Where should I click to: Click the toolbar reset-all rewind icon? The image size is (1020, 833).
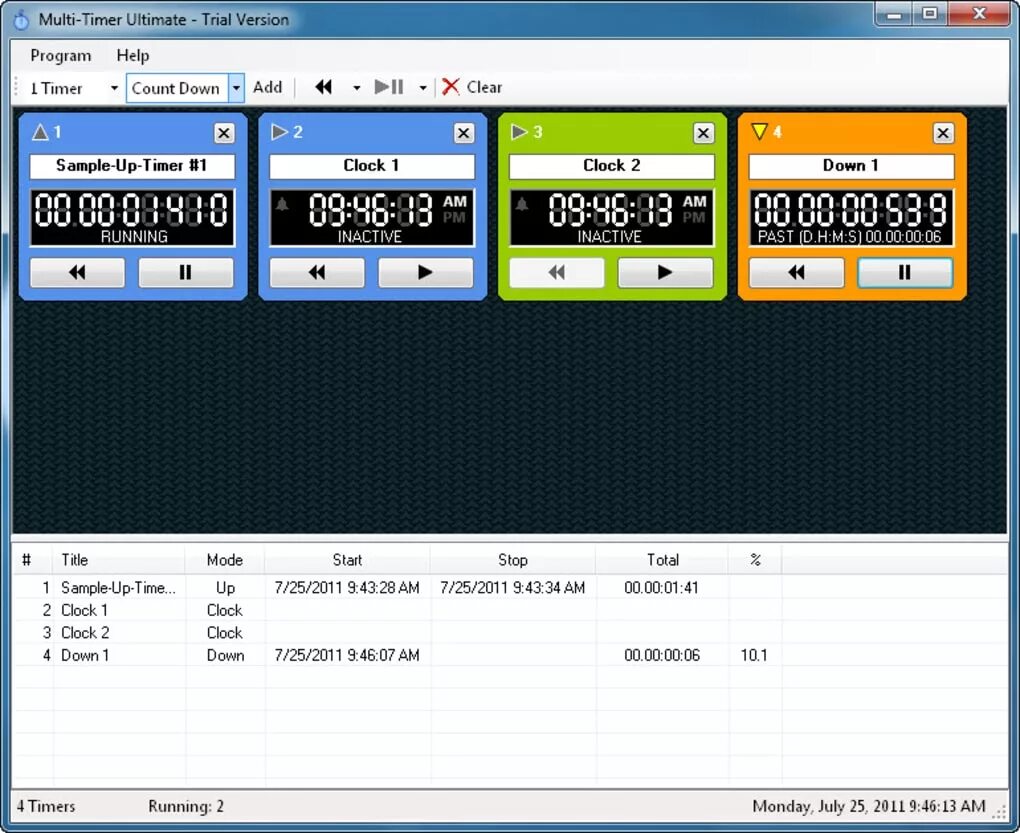coord(323,87)
